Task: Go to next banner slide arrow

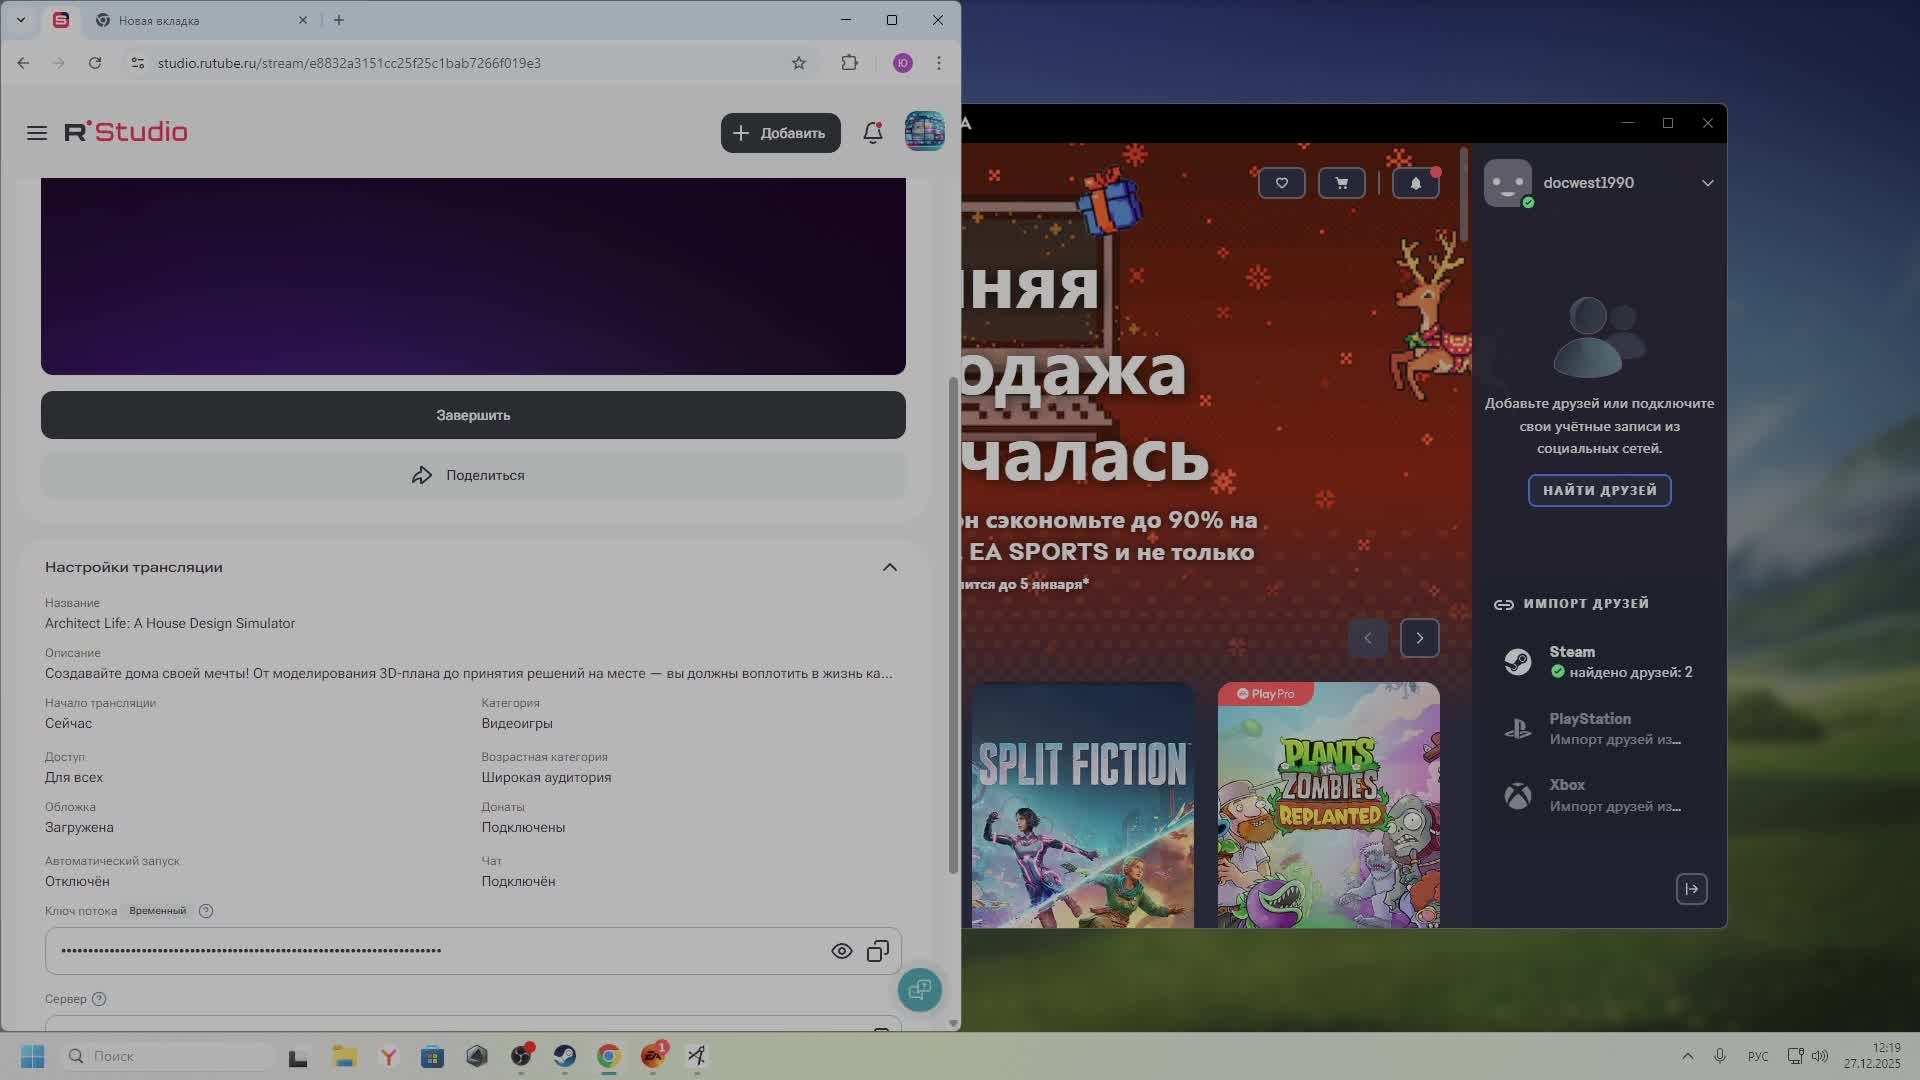Action: [1419, 638]
